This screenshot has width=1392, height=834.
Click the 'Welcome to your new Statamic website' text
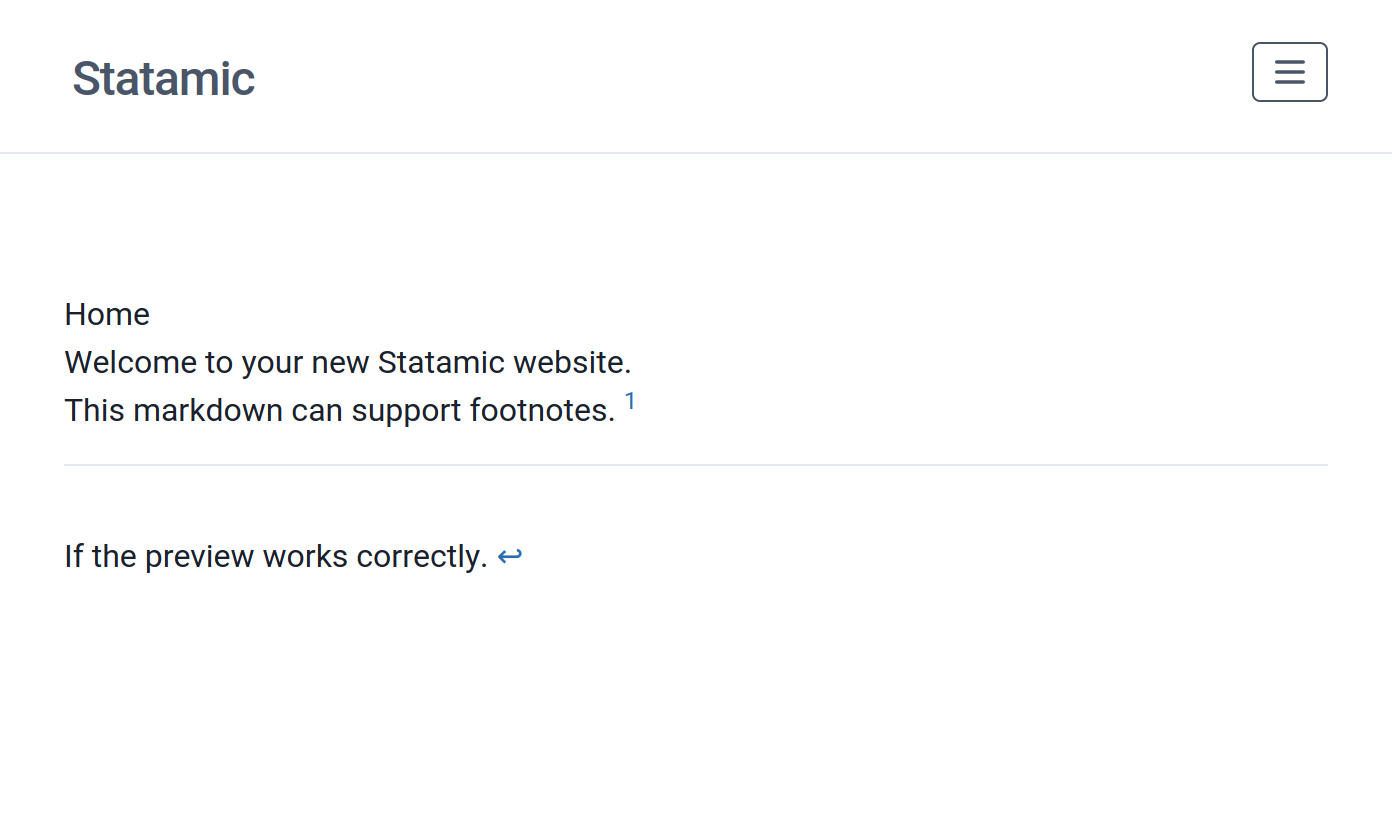click(x=347, y=362)
